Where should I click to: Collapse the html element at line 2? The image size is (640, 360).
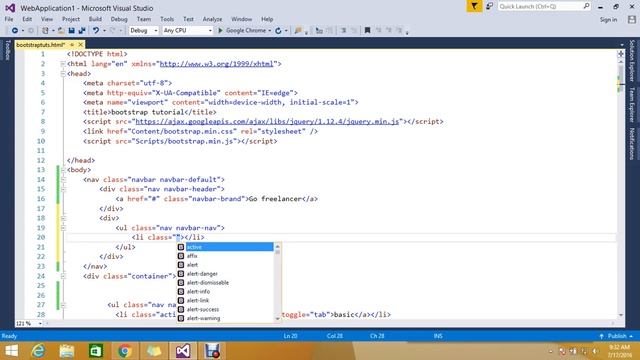click(x=63, y=64)
